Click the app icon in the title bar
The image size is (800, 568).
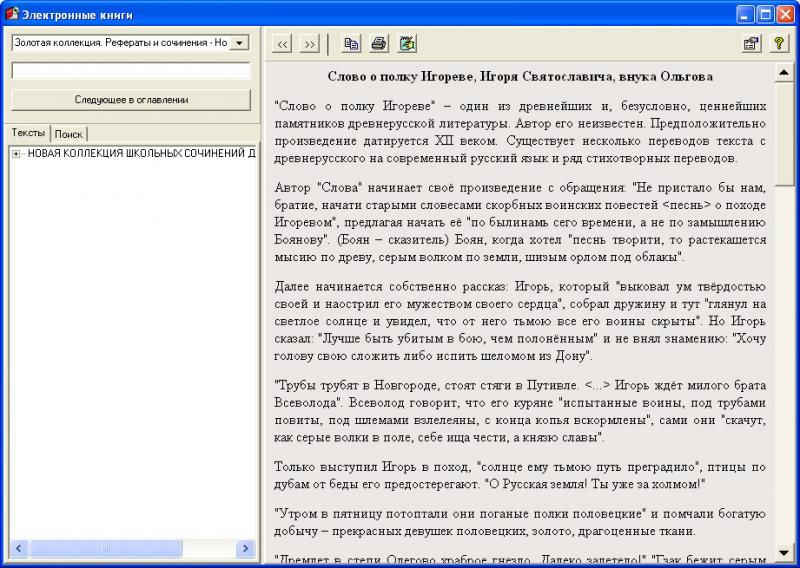tap(13, 14)
